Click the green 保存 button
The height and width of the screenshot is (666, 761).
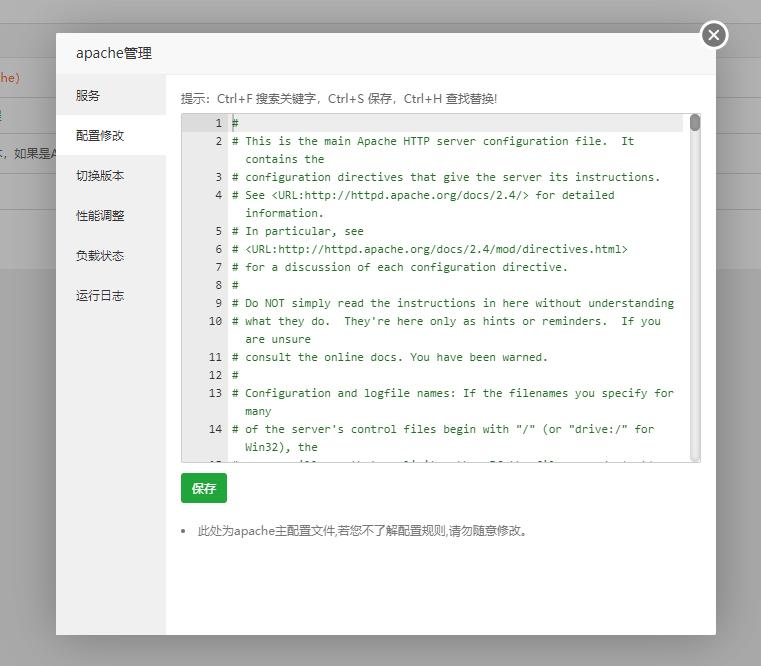click(204, 488)
